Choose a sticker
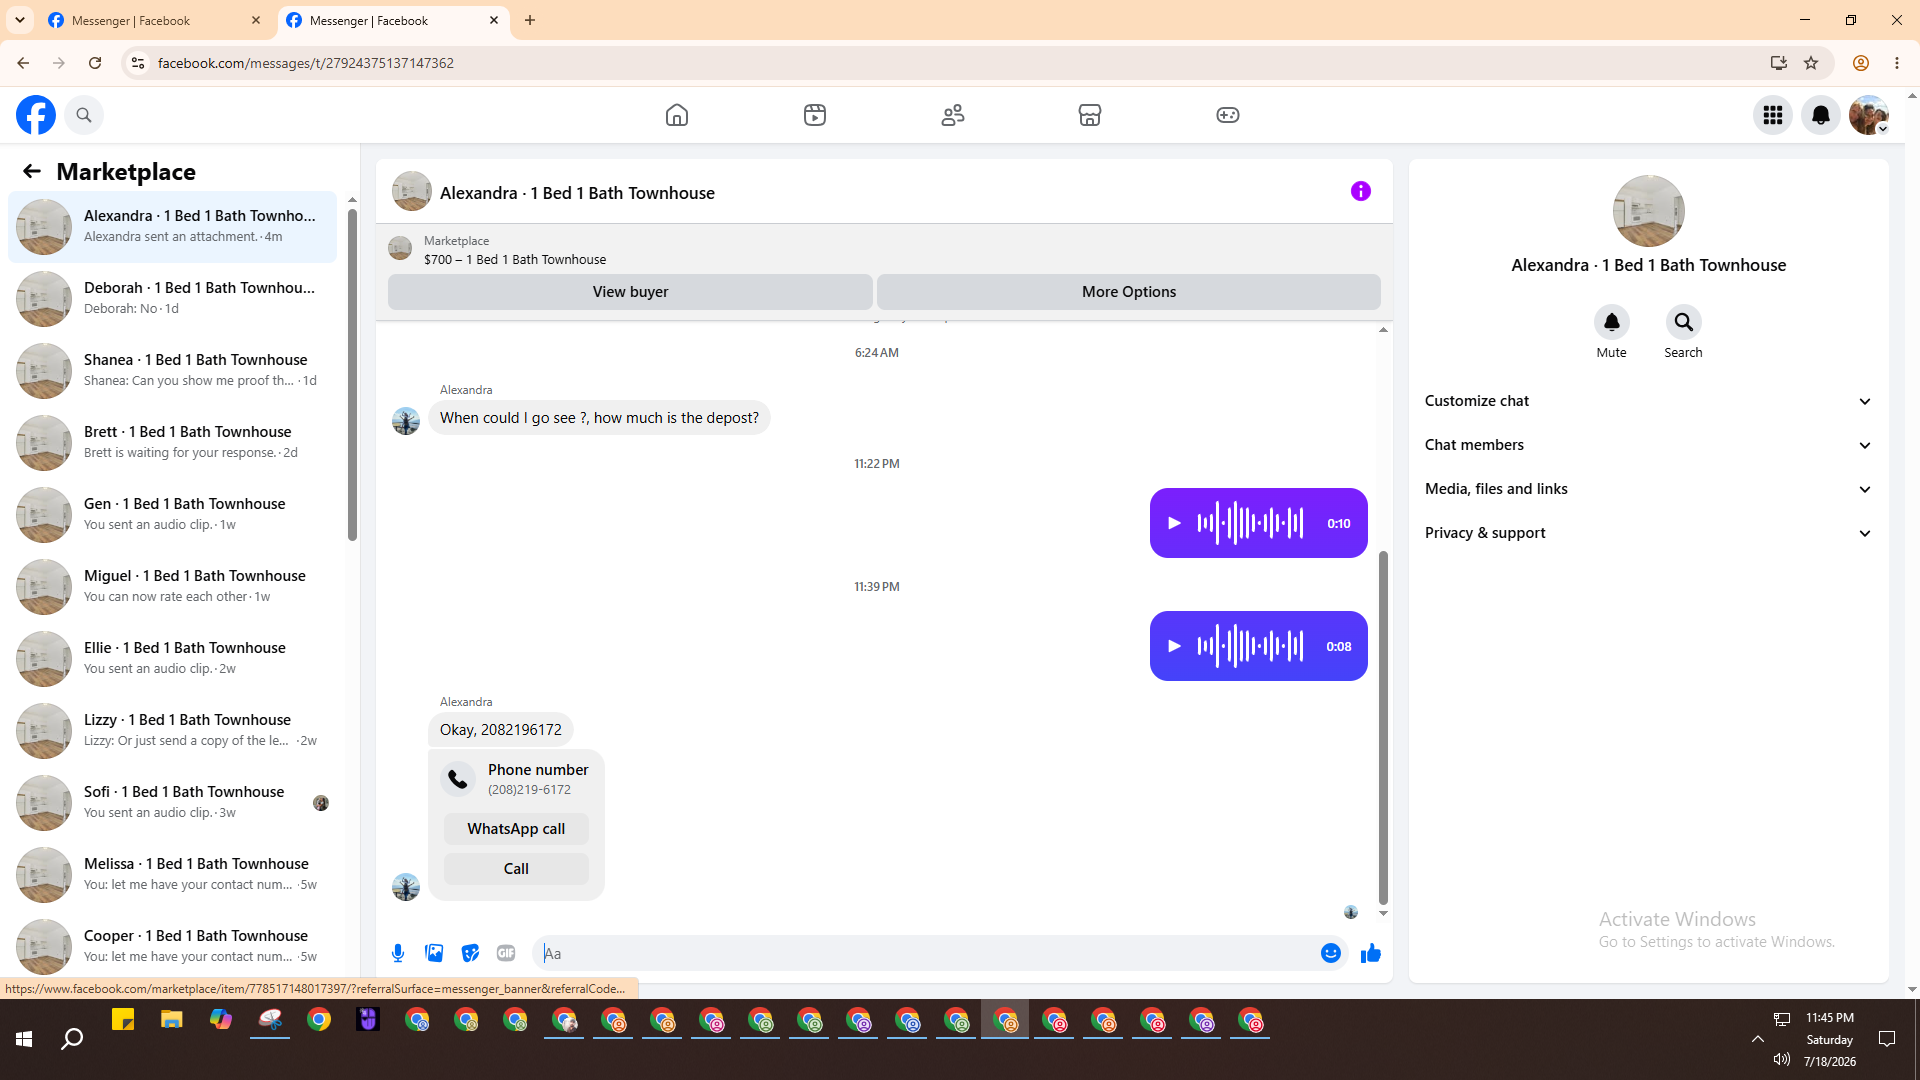Viewport: 1920px width, 1080px height. [470, 953]
